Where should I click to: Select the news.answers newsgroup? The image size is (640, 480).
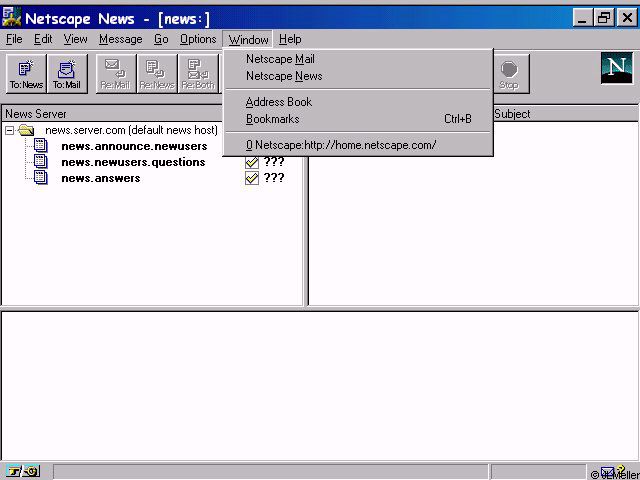click(100, 178)
